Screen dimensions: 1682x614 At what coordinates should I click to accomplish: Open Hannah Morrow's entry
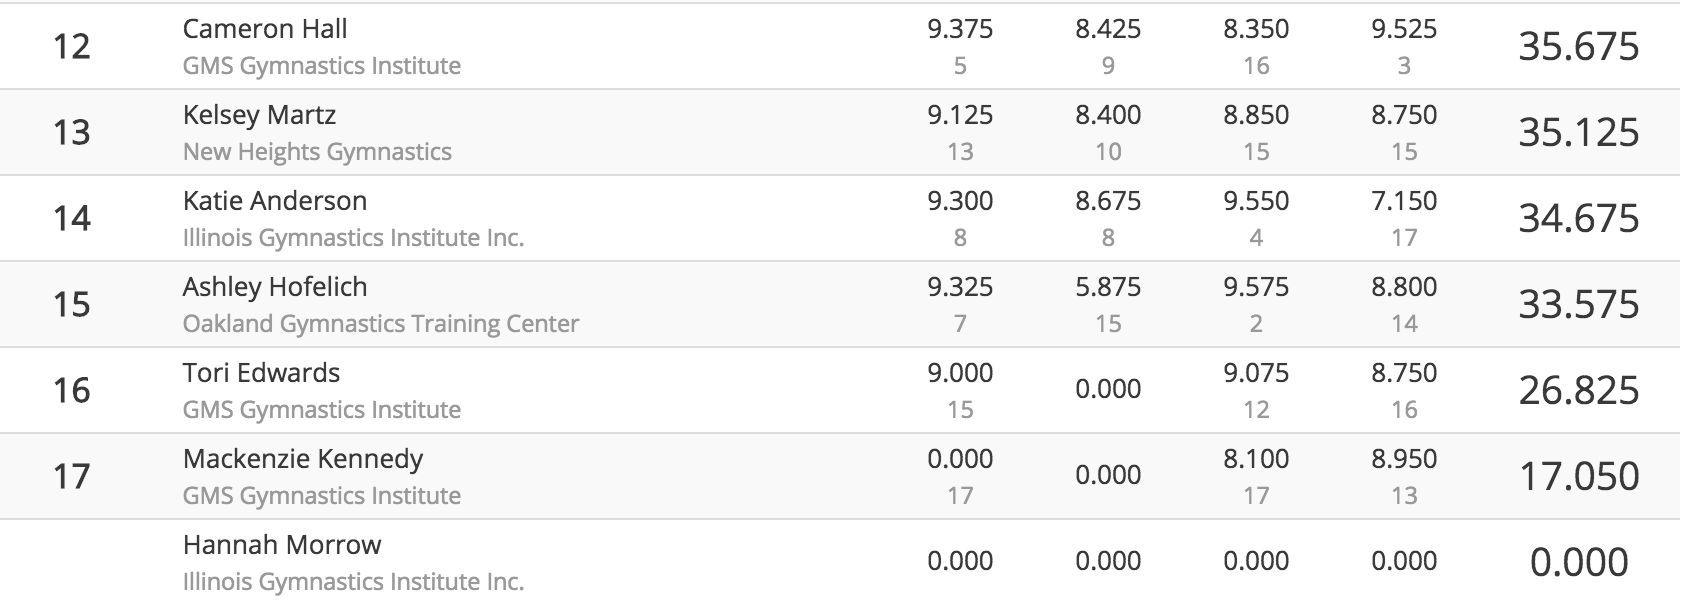pyautogui.click(x=282, y=545)
